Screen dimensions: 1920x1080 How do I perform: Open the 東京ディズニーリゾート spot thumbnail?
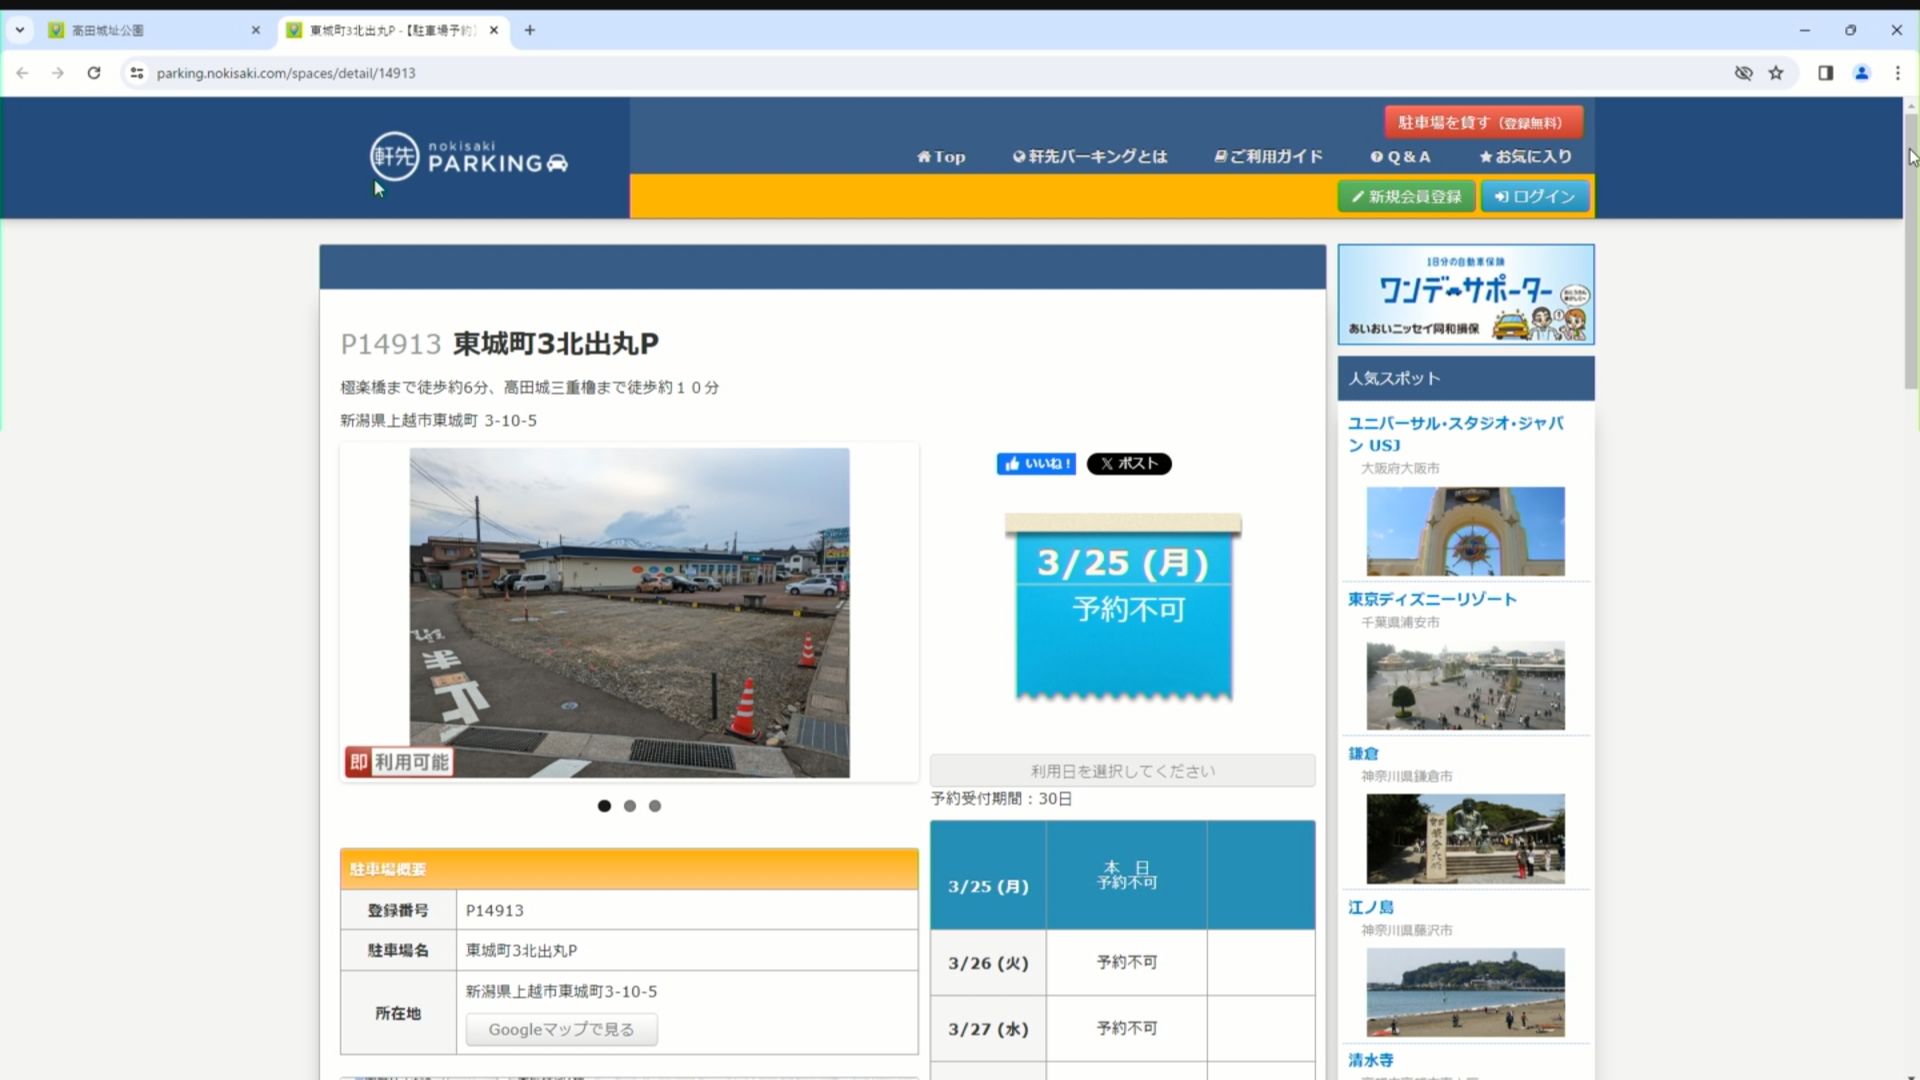pos(1465,686)
